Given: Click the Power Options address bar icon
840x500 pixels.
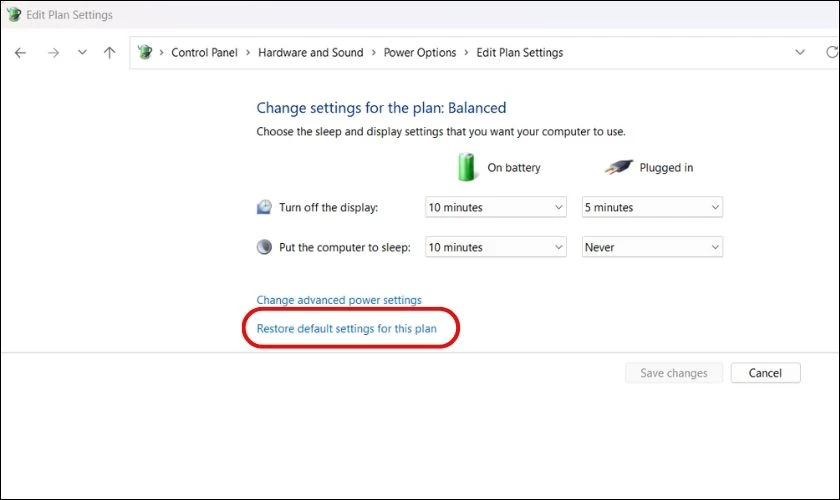Looking at the screenshot, I should 145,52.
